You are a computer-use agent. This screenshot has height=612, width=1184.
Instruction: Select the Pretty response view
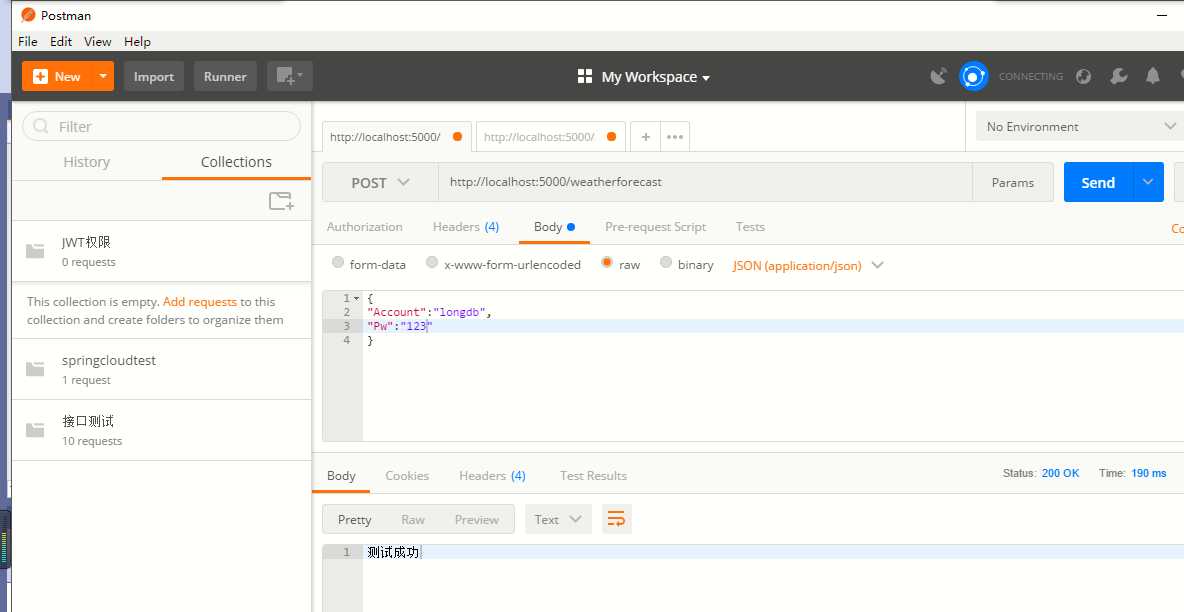pyautogui.click(x=354, y=519)
